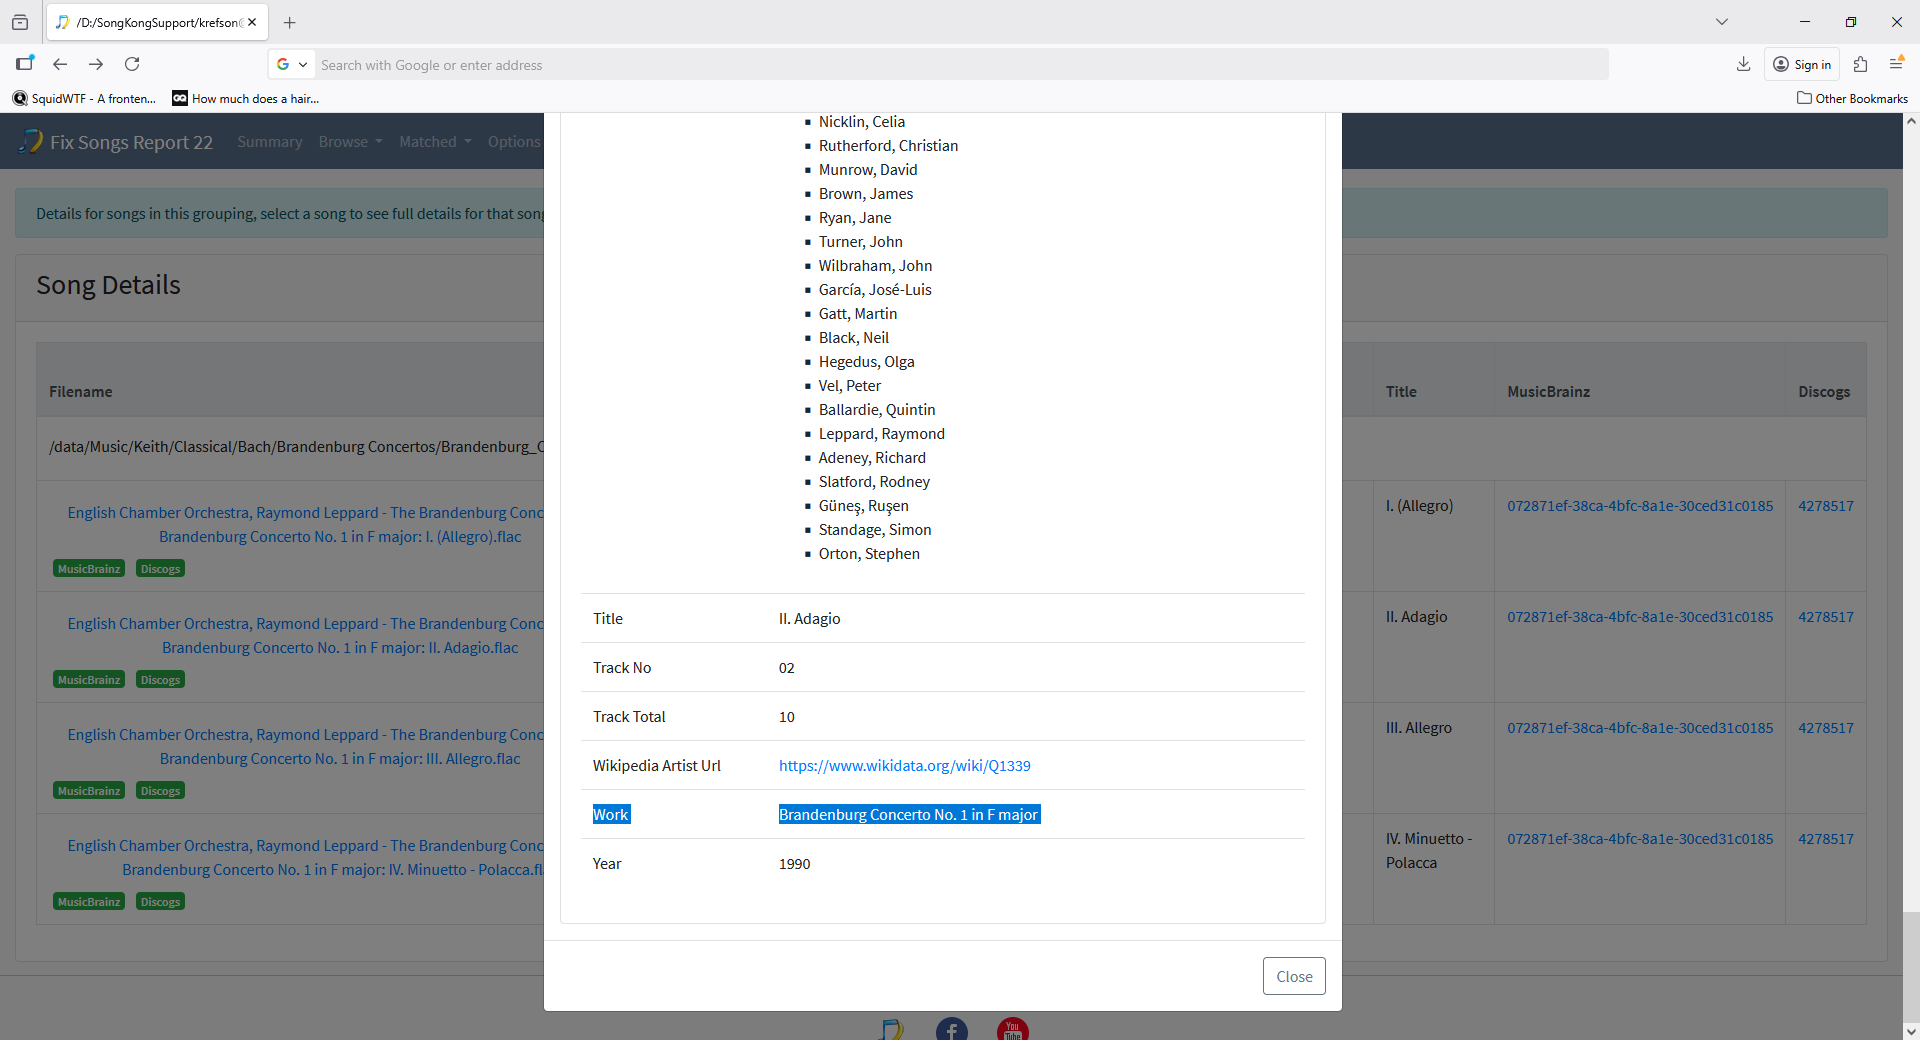Open the Matched dropdown menu
Image resolution: width=1920 pixels, height=1040 pixels.
435,142
